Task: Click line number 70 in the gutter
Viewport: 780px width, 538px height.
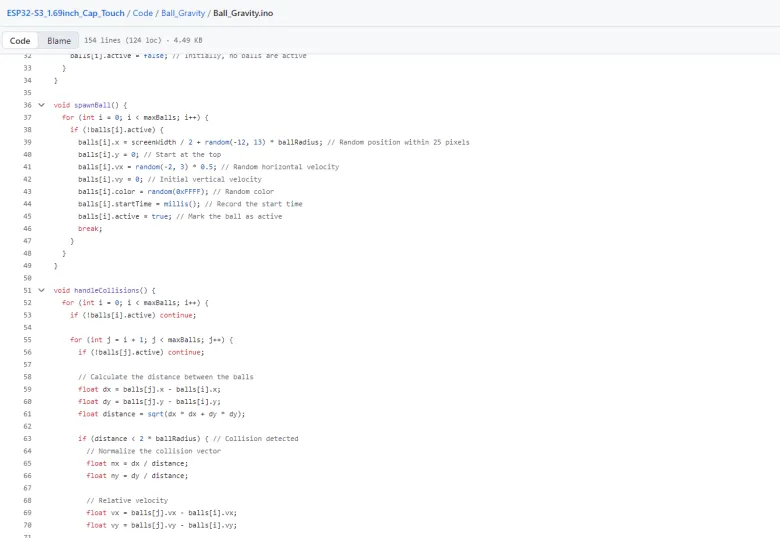Action: 27,524
